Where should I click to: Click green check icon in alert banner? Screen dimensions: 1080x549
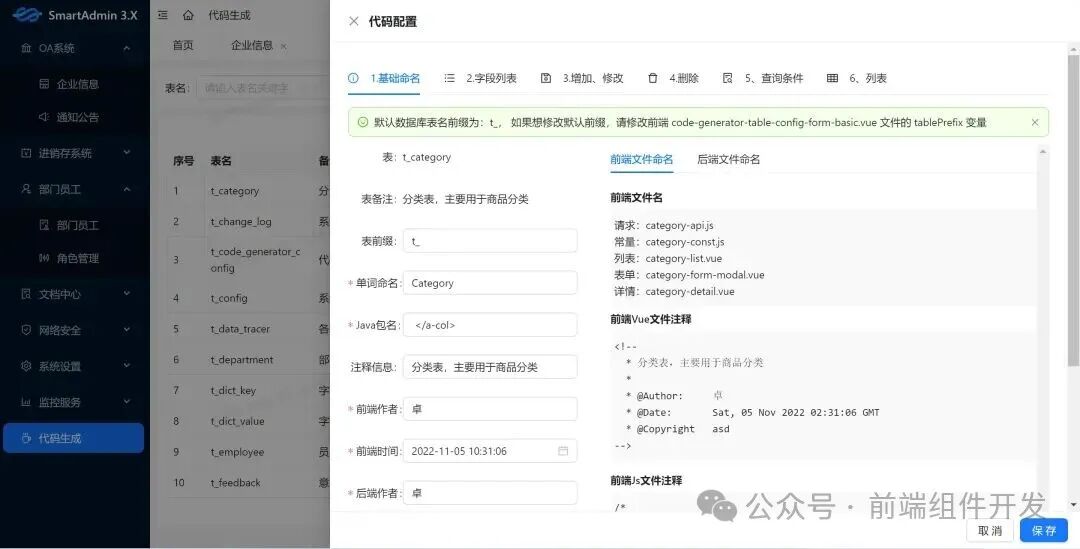[x=363, y=123]
